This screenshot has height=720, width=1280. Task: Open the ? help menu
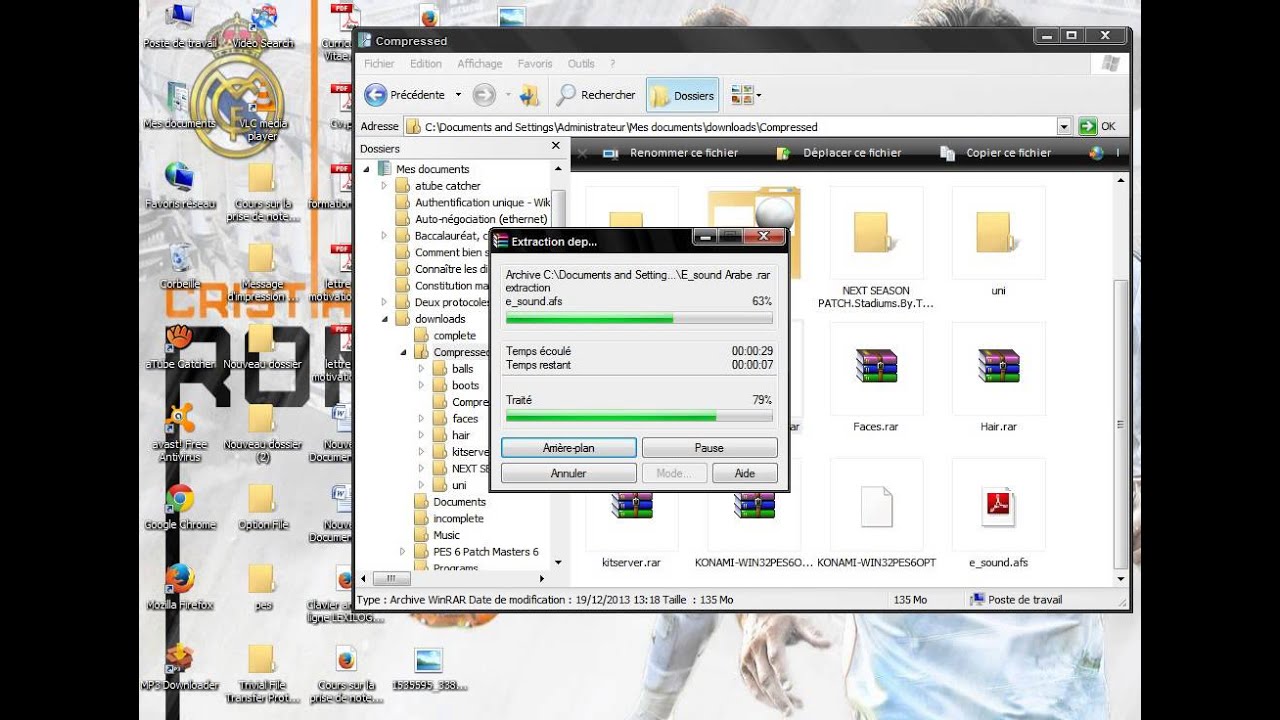612,64
